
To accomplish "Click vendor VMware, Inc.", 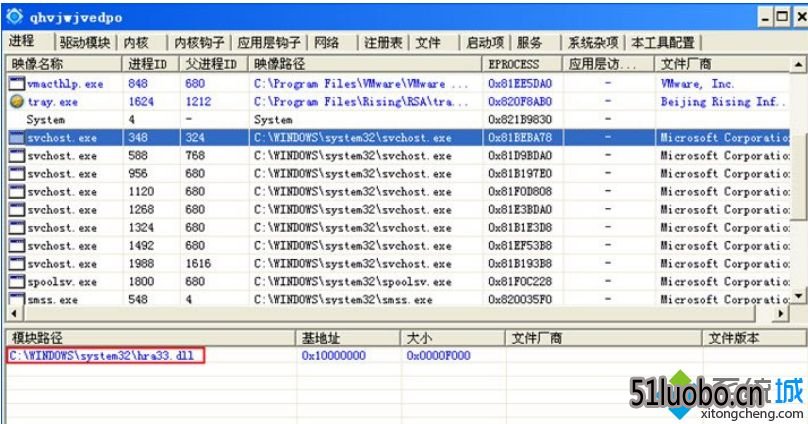I will [x=698, y=83].
